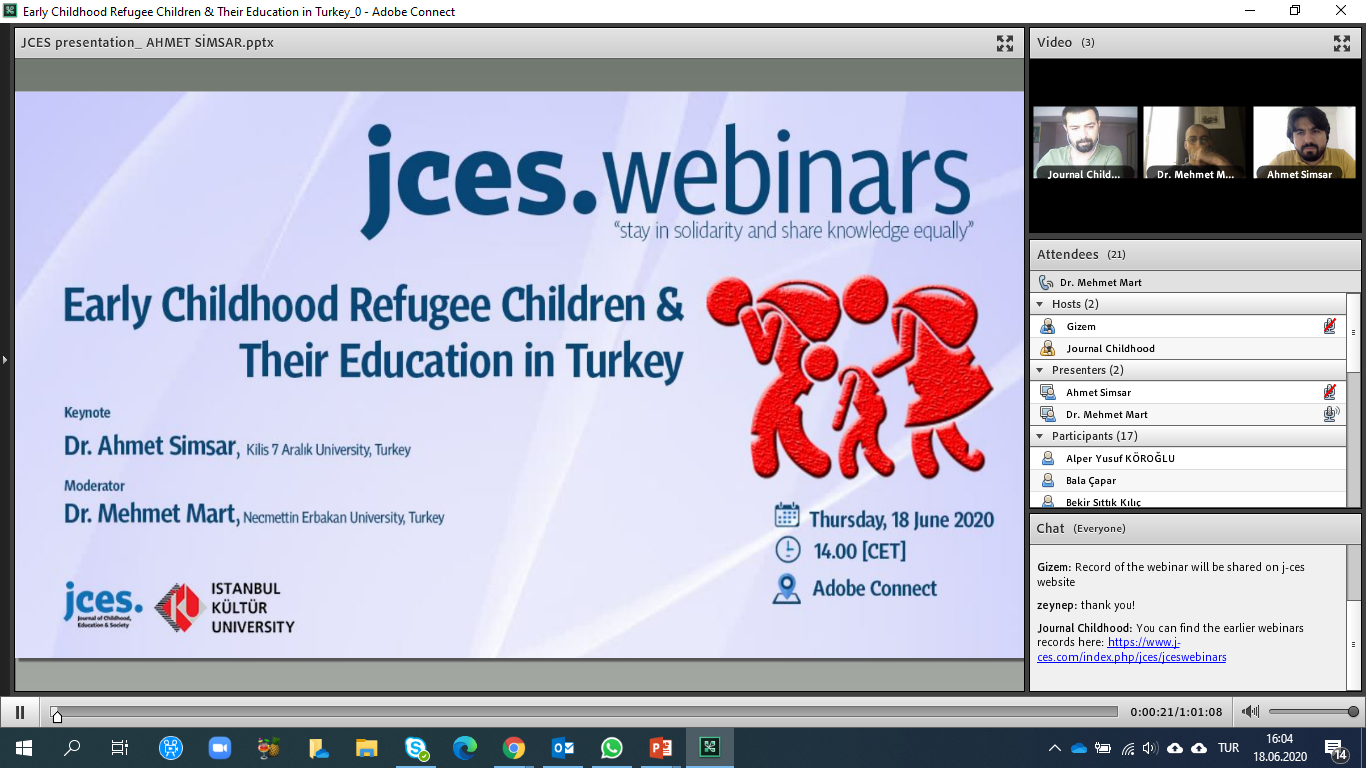The image size is (1366, 768).
Task: Collapse the Participants (17) group
Action: 1040,436
